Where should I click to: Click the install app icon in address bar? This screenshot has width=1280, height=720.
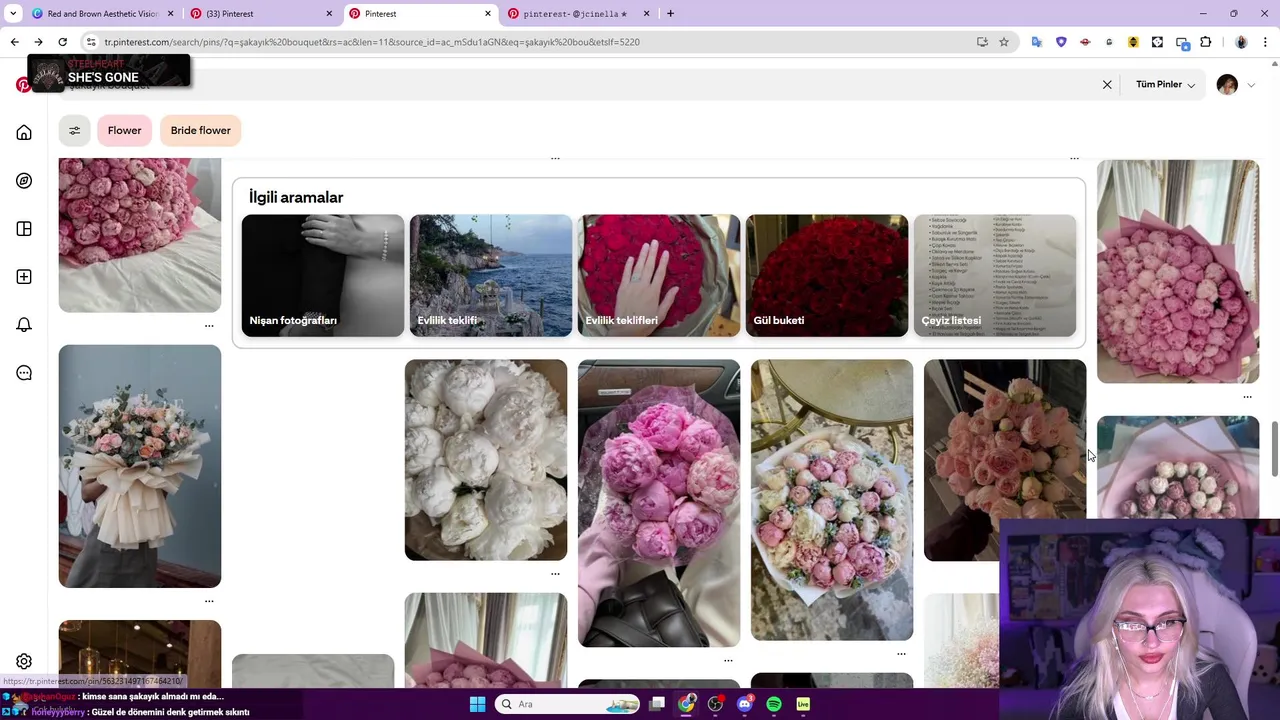(x=982, y=42)
